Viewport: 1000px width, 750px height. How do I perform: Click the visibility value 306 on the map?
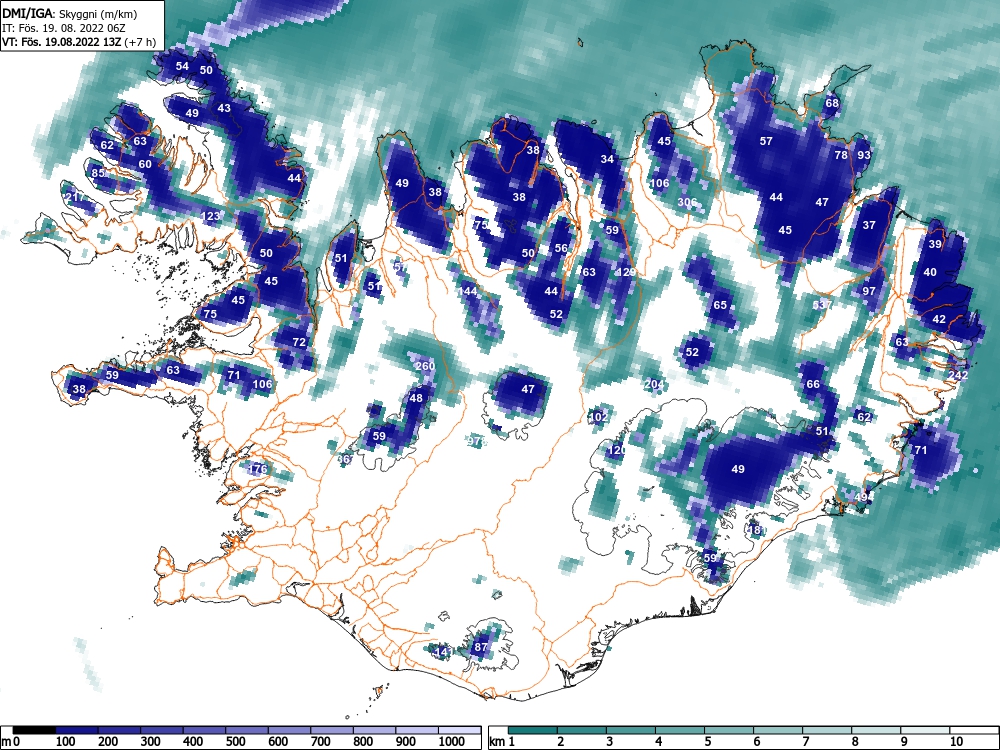pyautogui.click(x=687, y=202)
